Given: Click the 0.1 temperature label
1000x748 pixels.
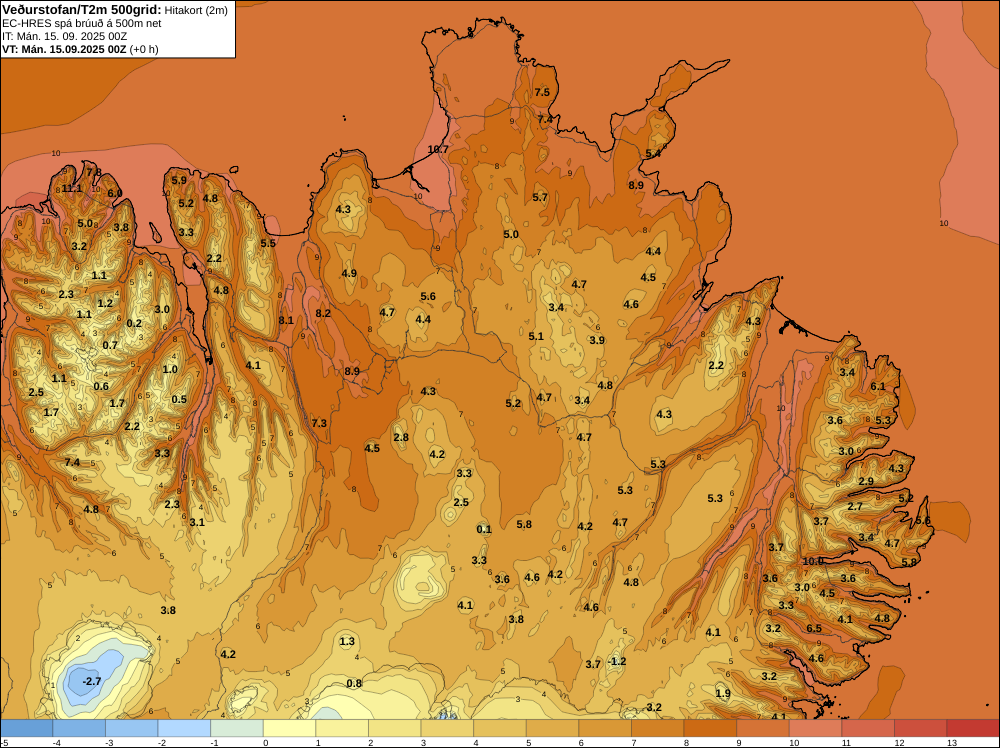Looking at the screenshot, I should click(484, 529).
